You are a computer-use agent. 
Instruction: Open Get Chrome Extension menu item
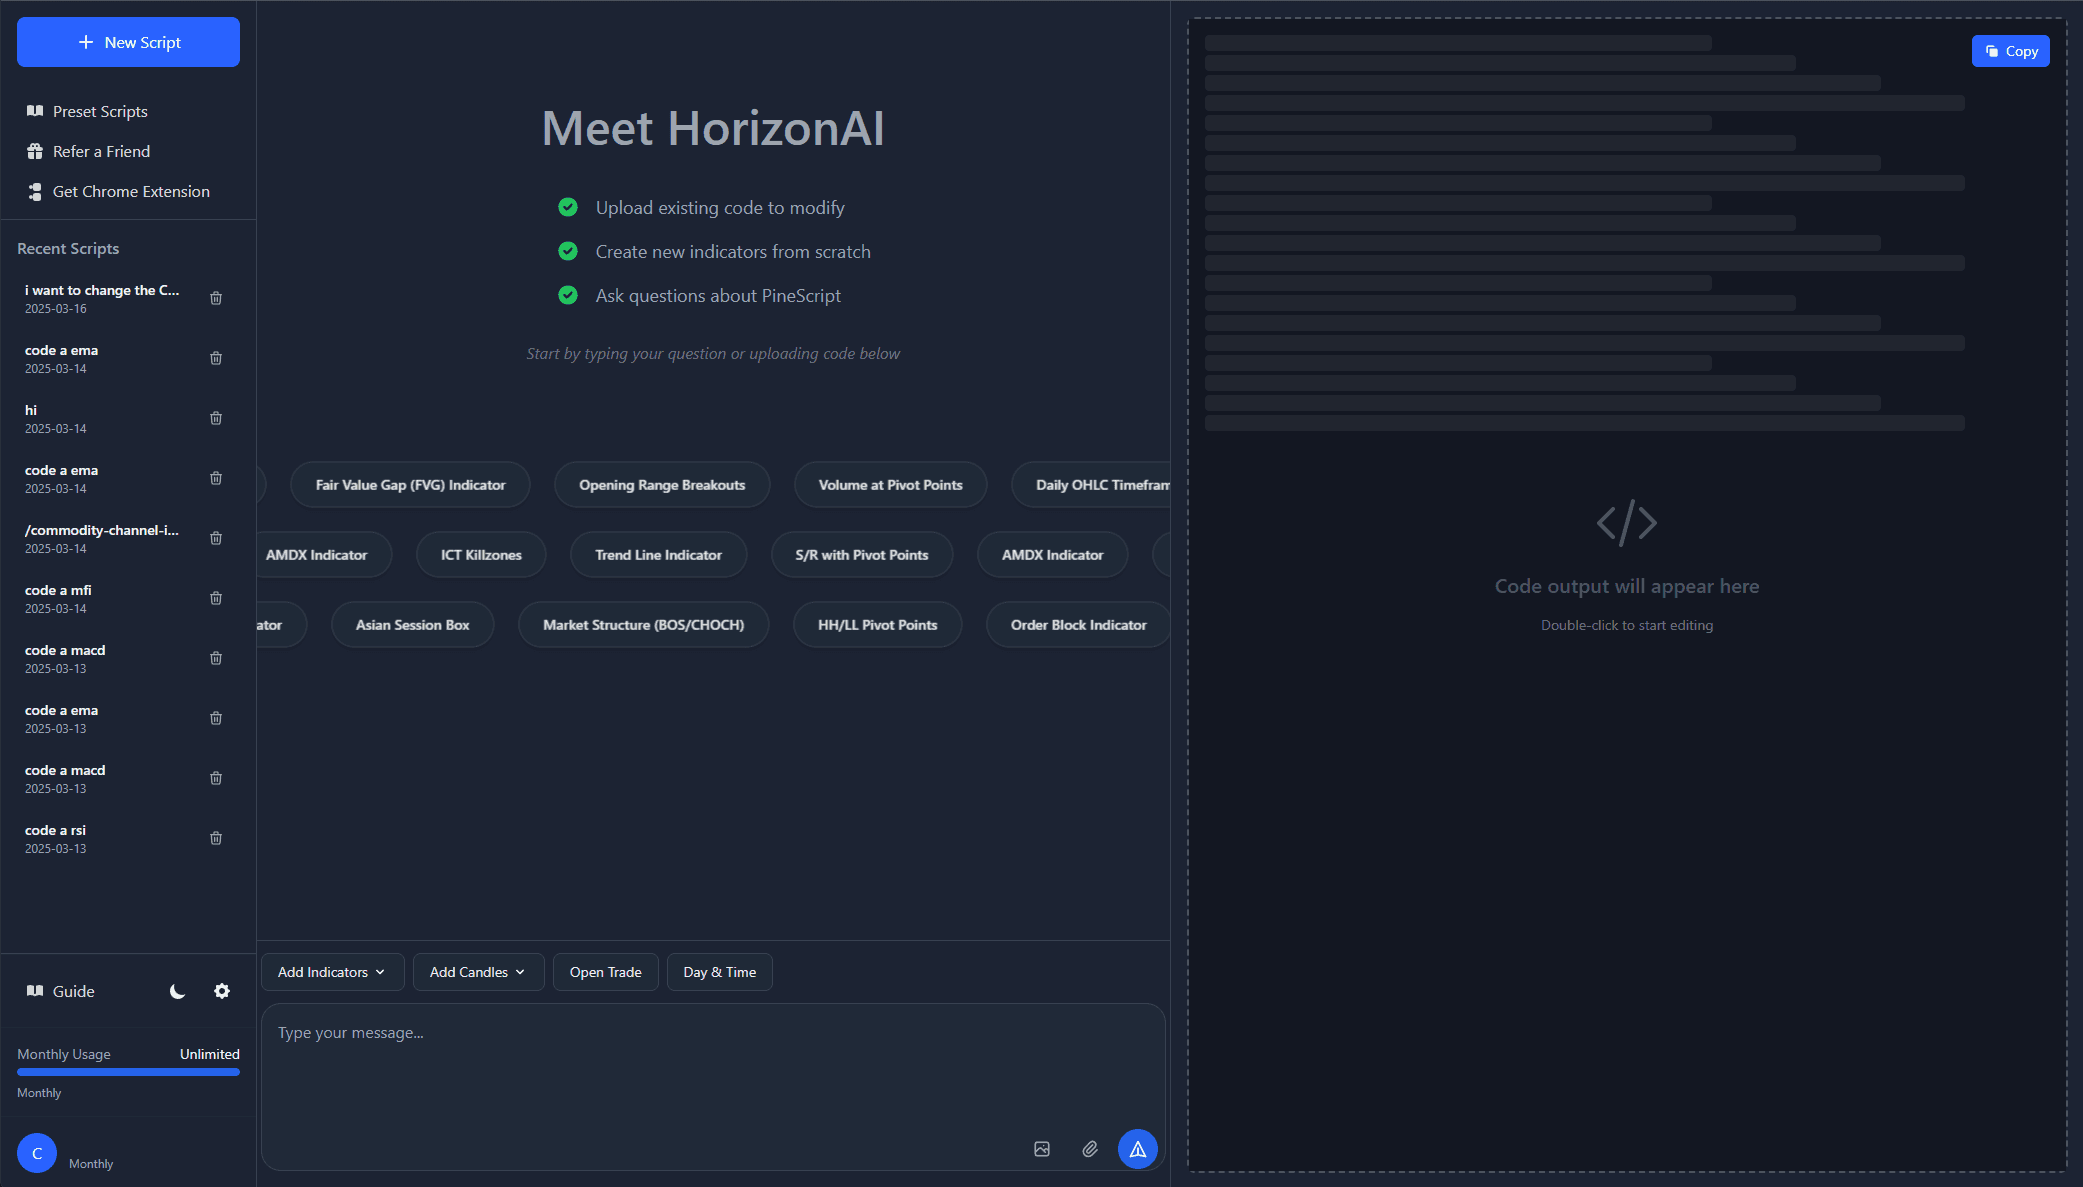[x=131, y=191]
